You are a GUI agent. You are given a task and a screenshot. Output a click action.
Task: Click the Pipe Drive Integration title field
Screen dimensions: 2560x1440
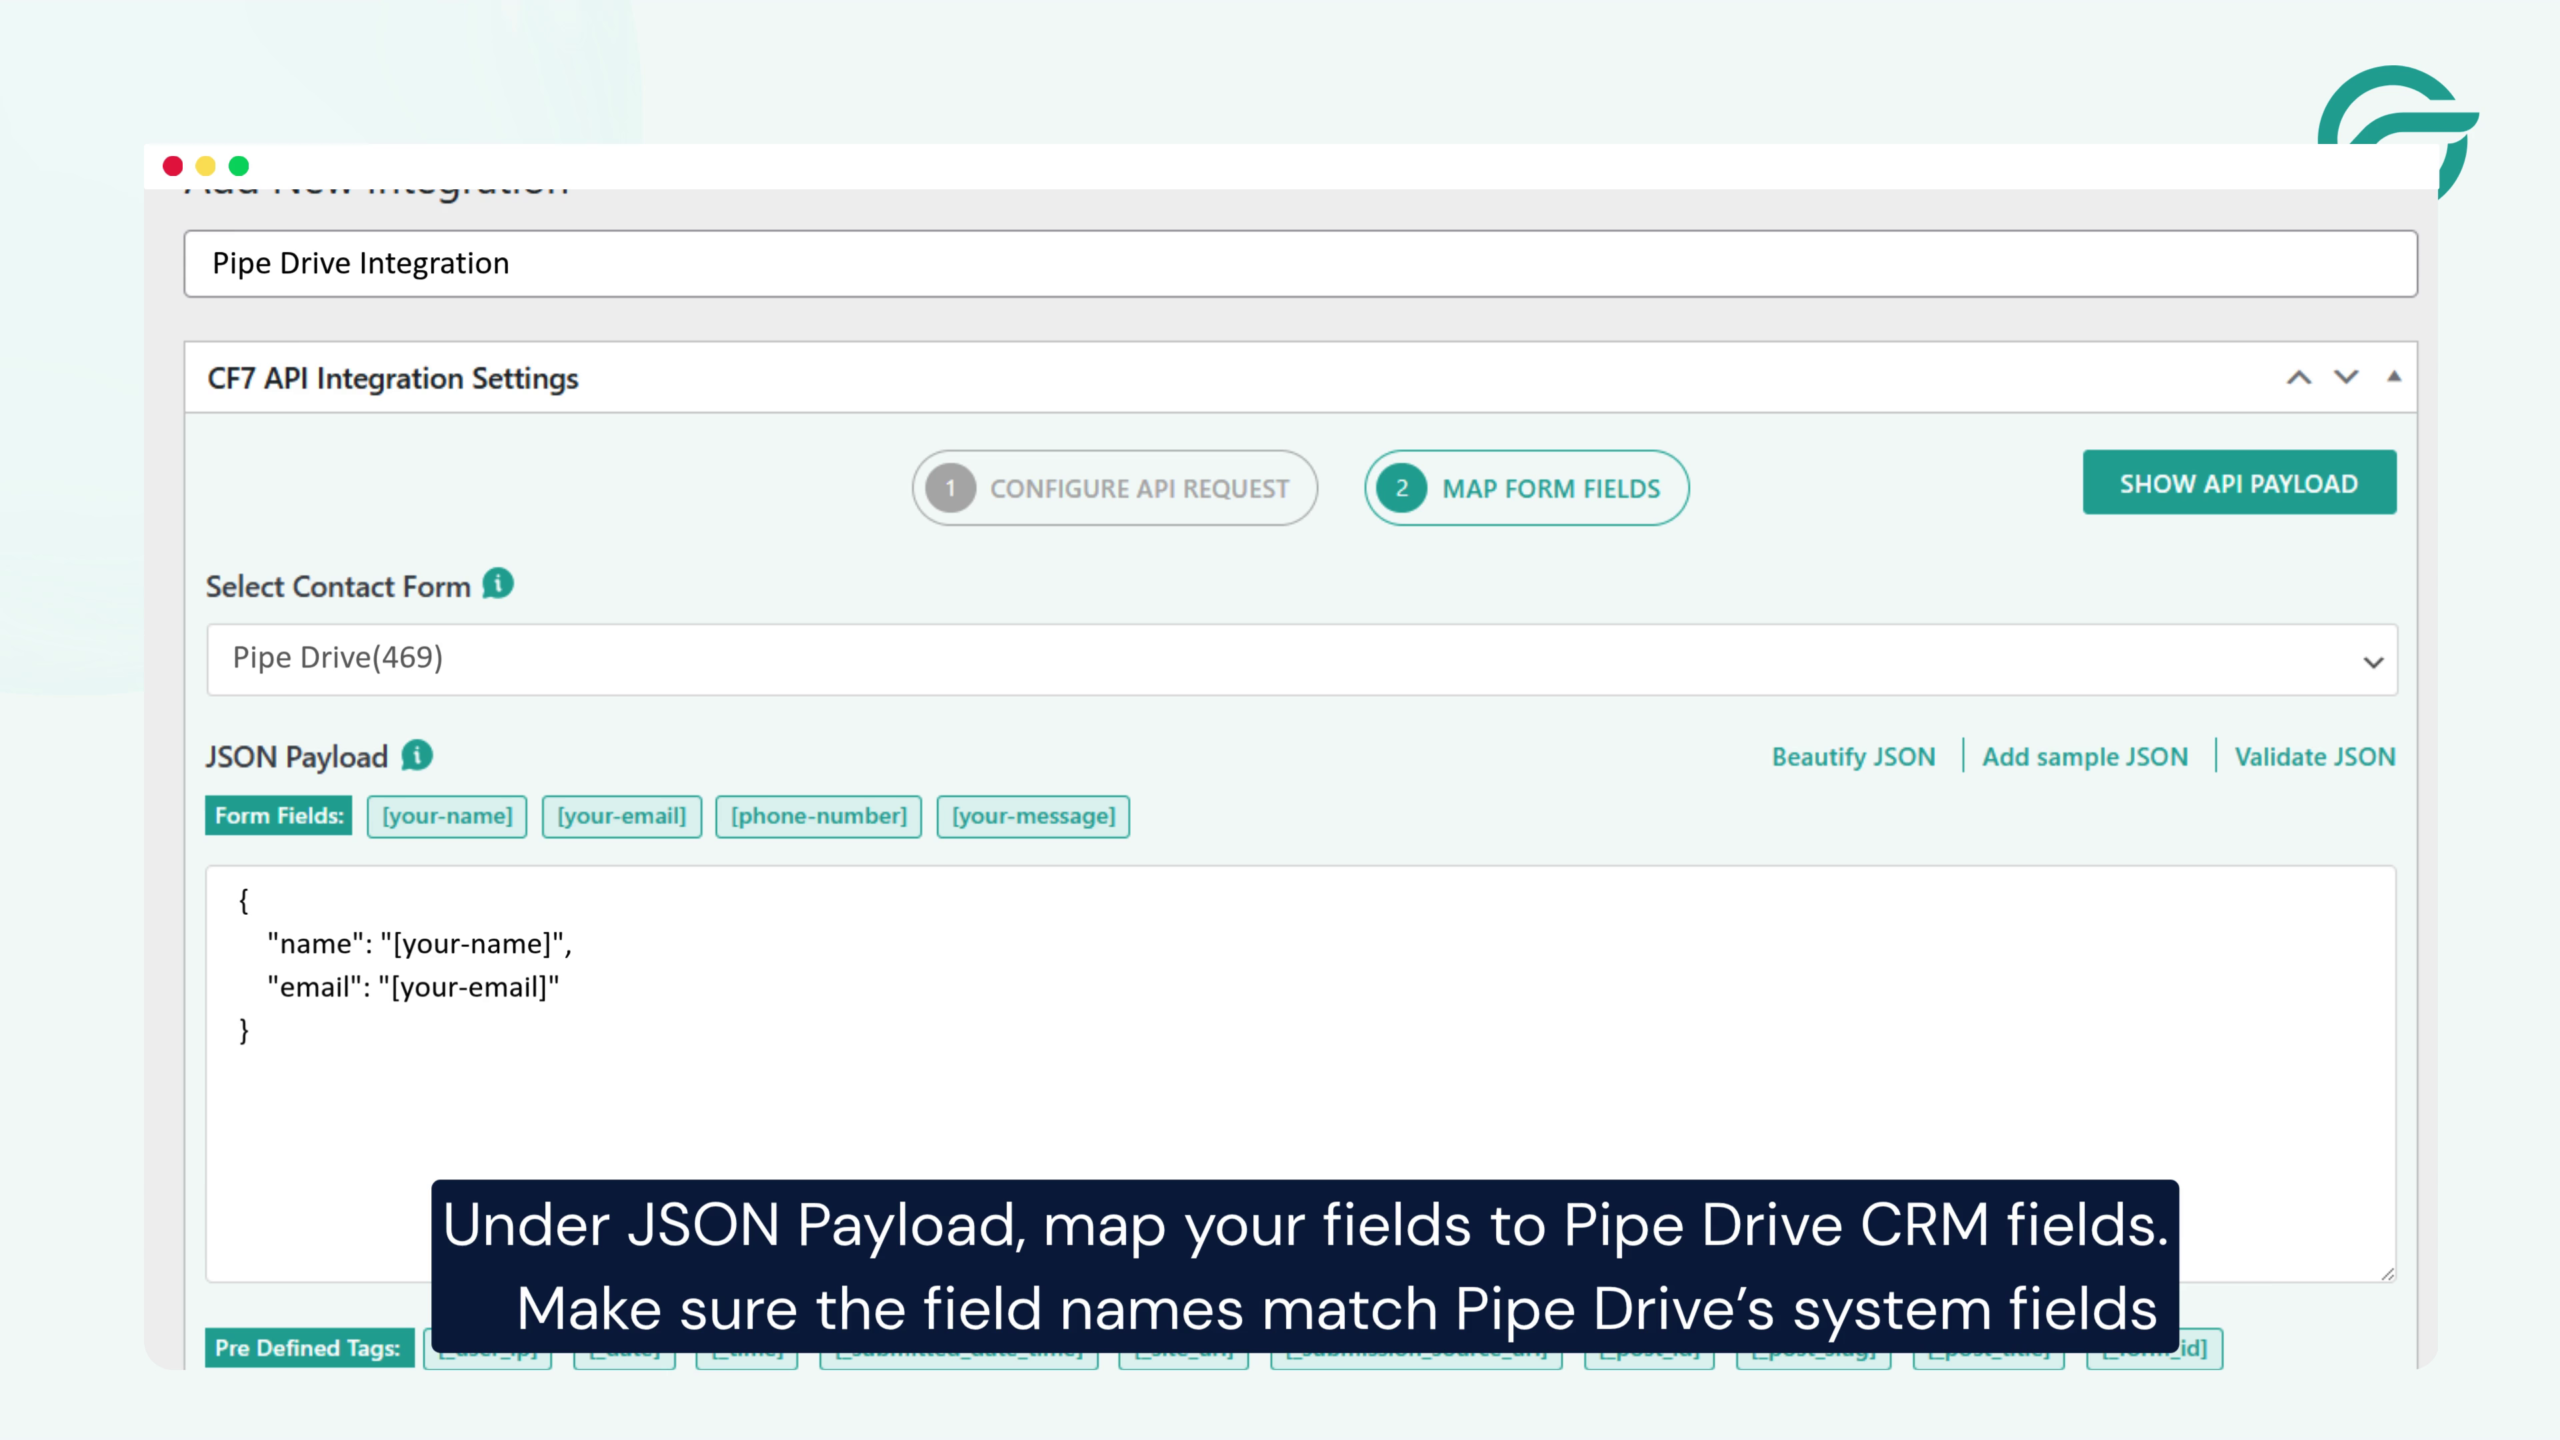click(1301, 264)
